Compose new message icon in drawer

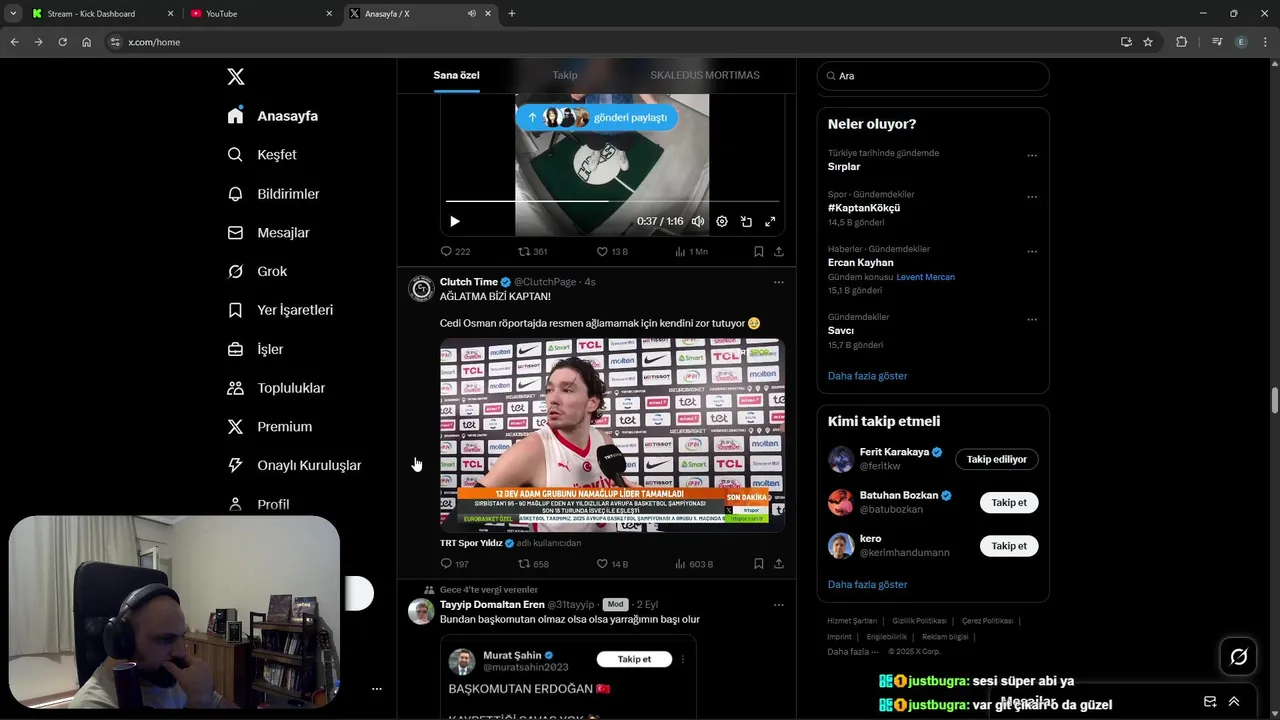click(1210, 702)
